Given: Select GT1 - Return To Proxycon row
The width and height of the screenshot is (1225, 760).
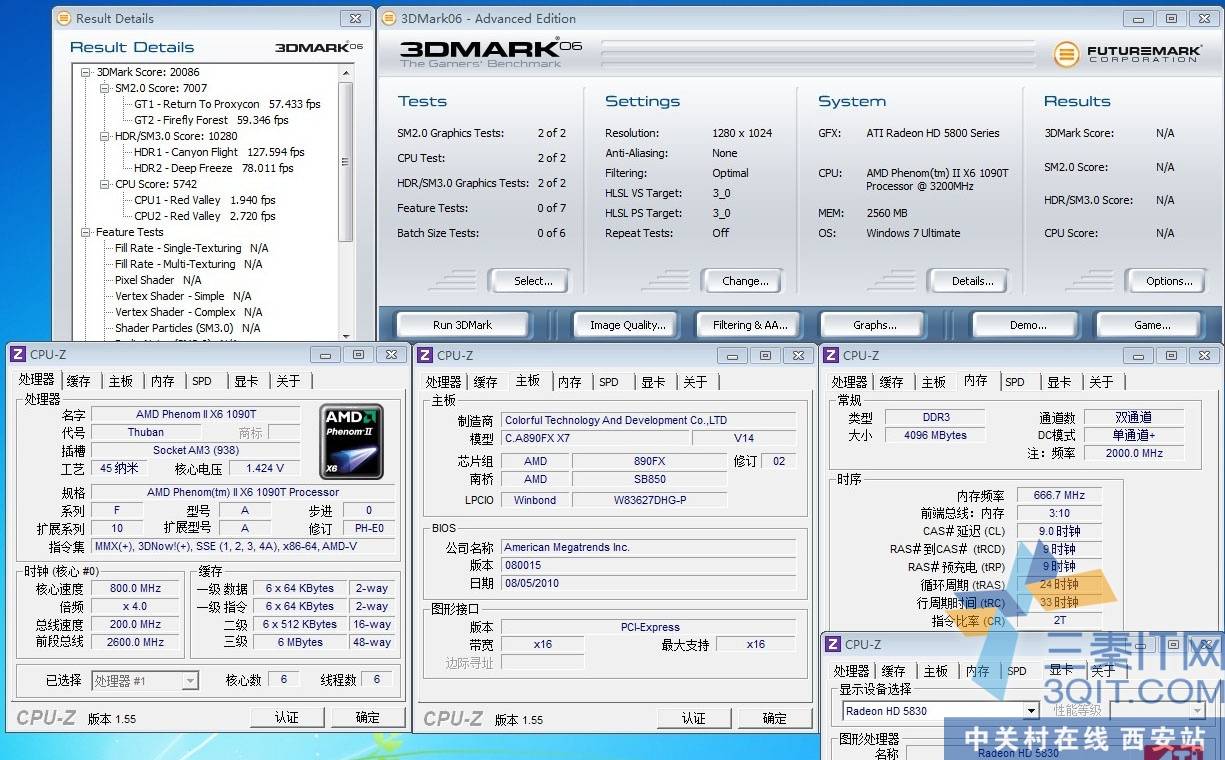Looking at the screenshot, I should pyautogui.click(x=227, y=104).
